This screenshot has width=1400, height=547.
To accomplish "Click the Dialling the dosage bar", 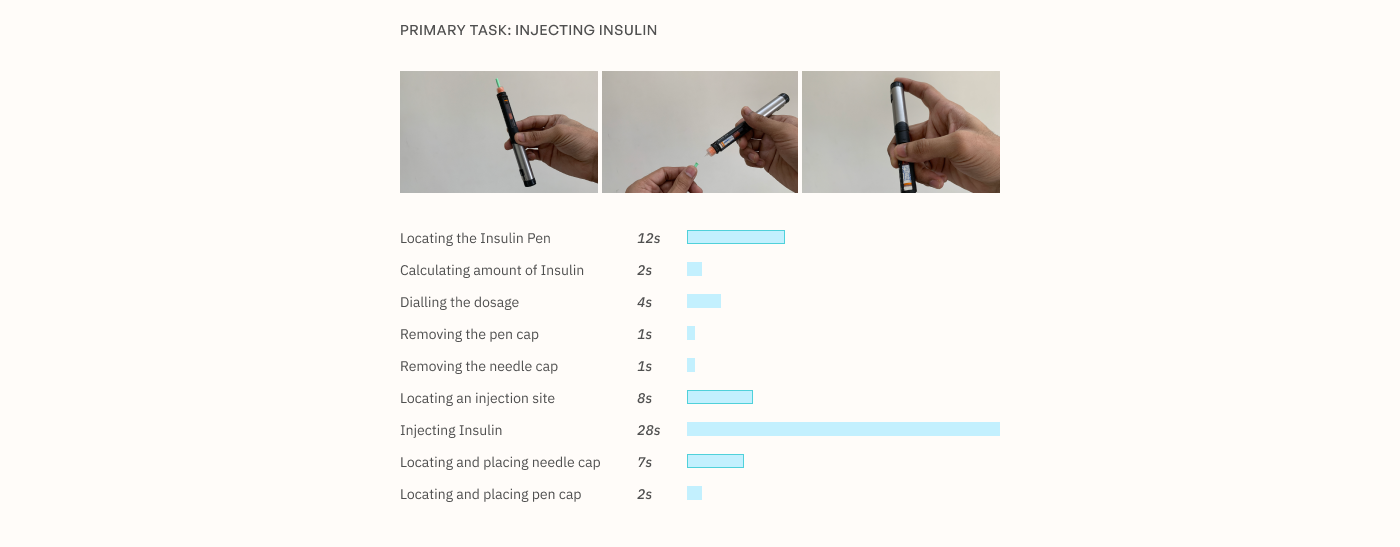I will click(703, 301).
